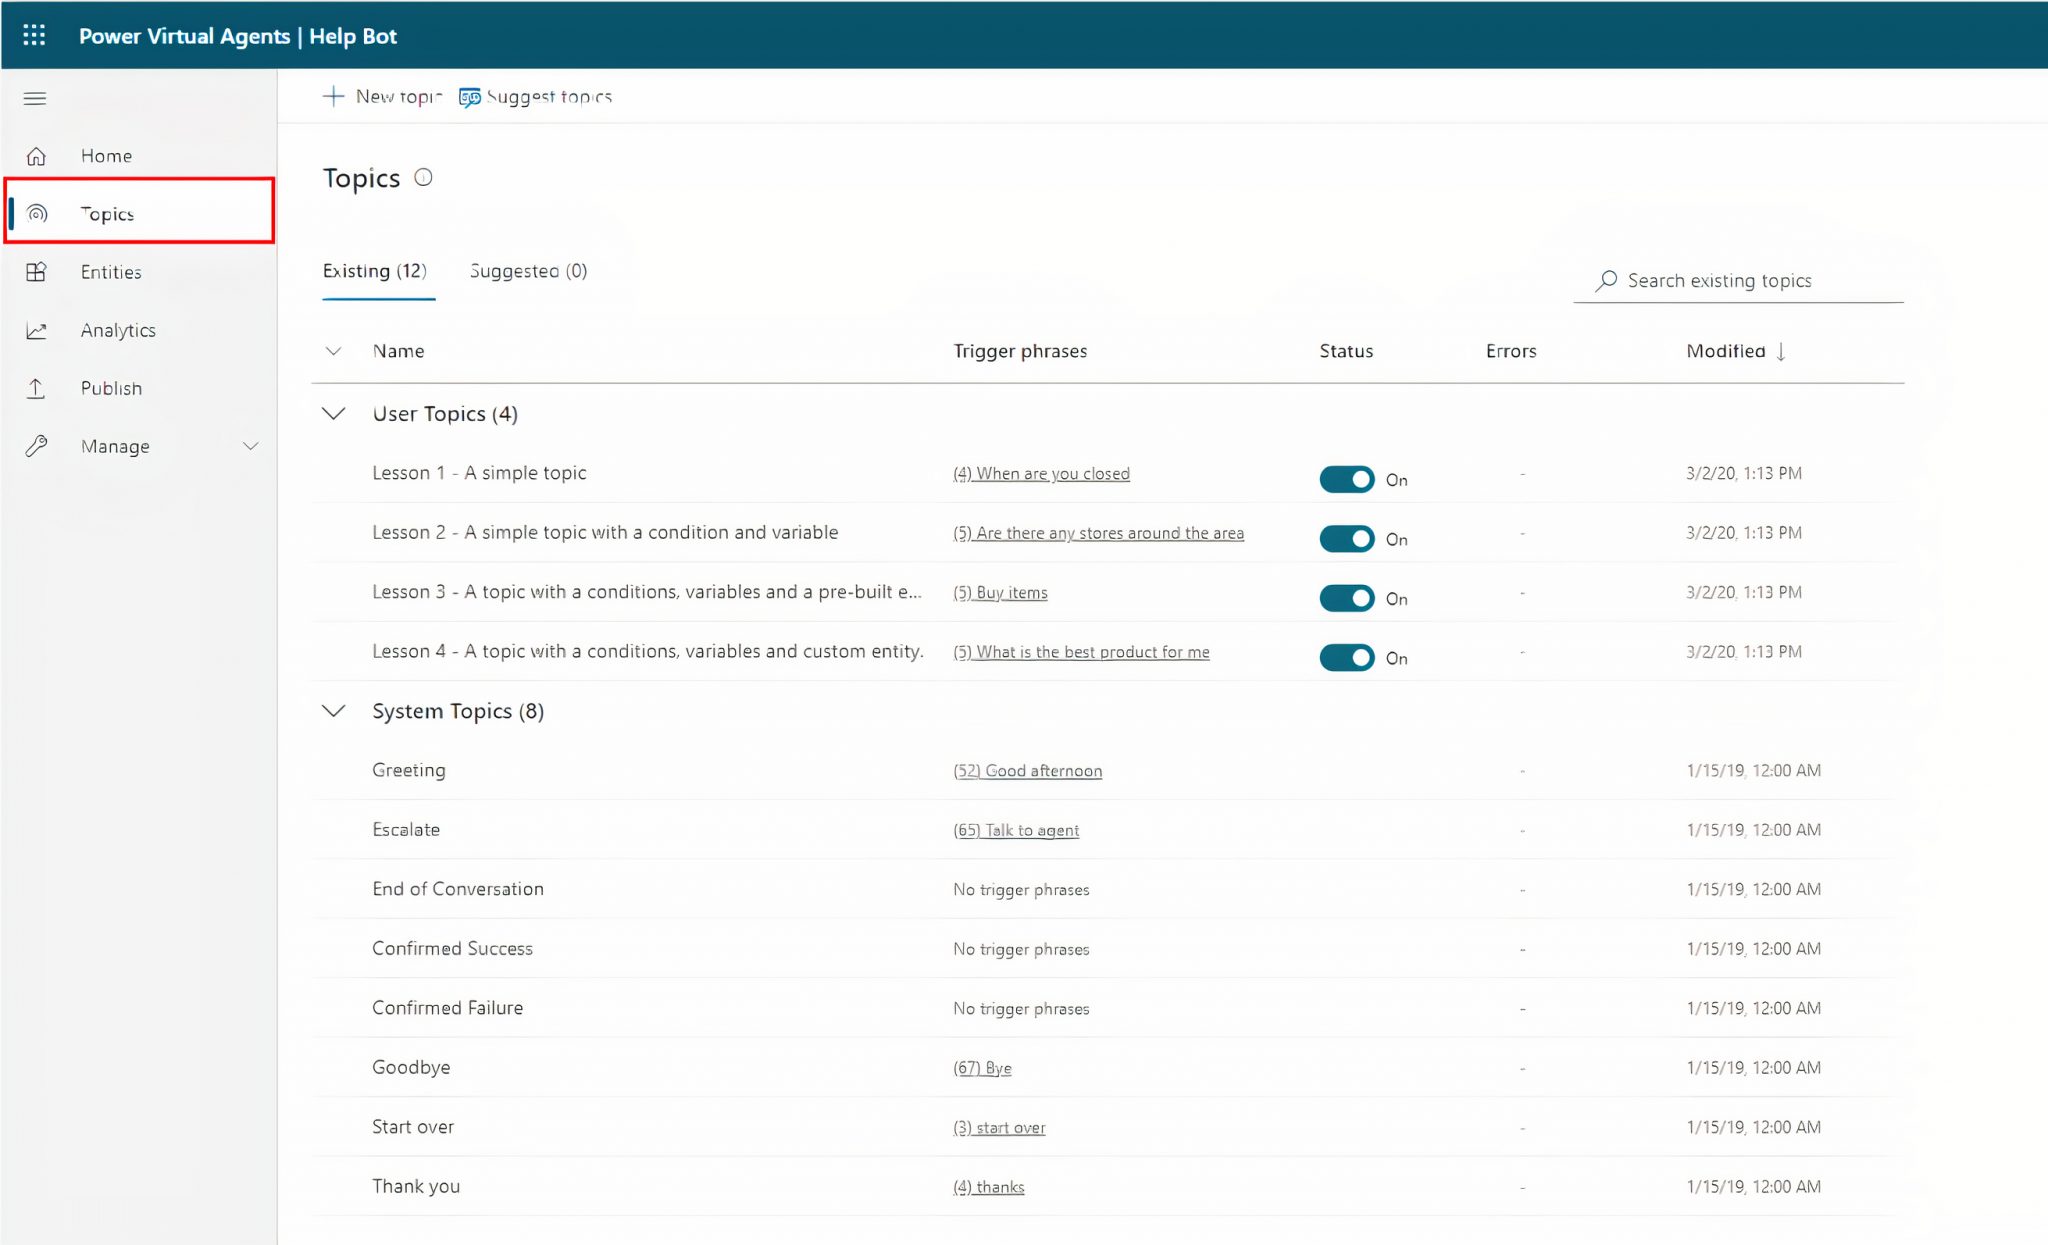Collapse the System Topics group

334,711
